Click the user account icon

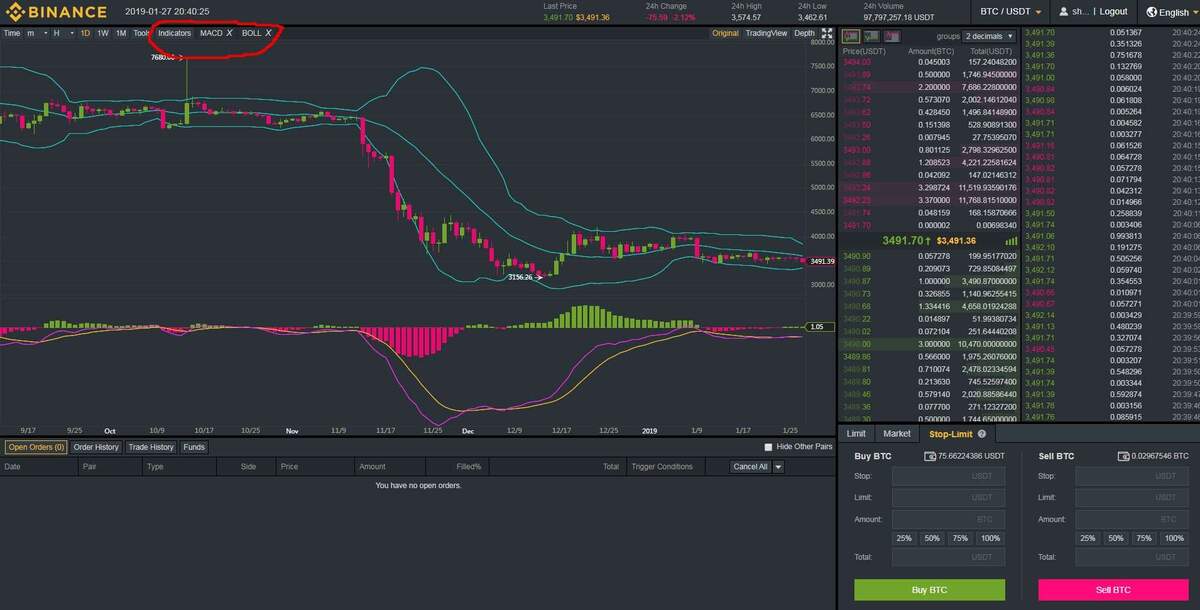point(1063,12)
